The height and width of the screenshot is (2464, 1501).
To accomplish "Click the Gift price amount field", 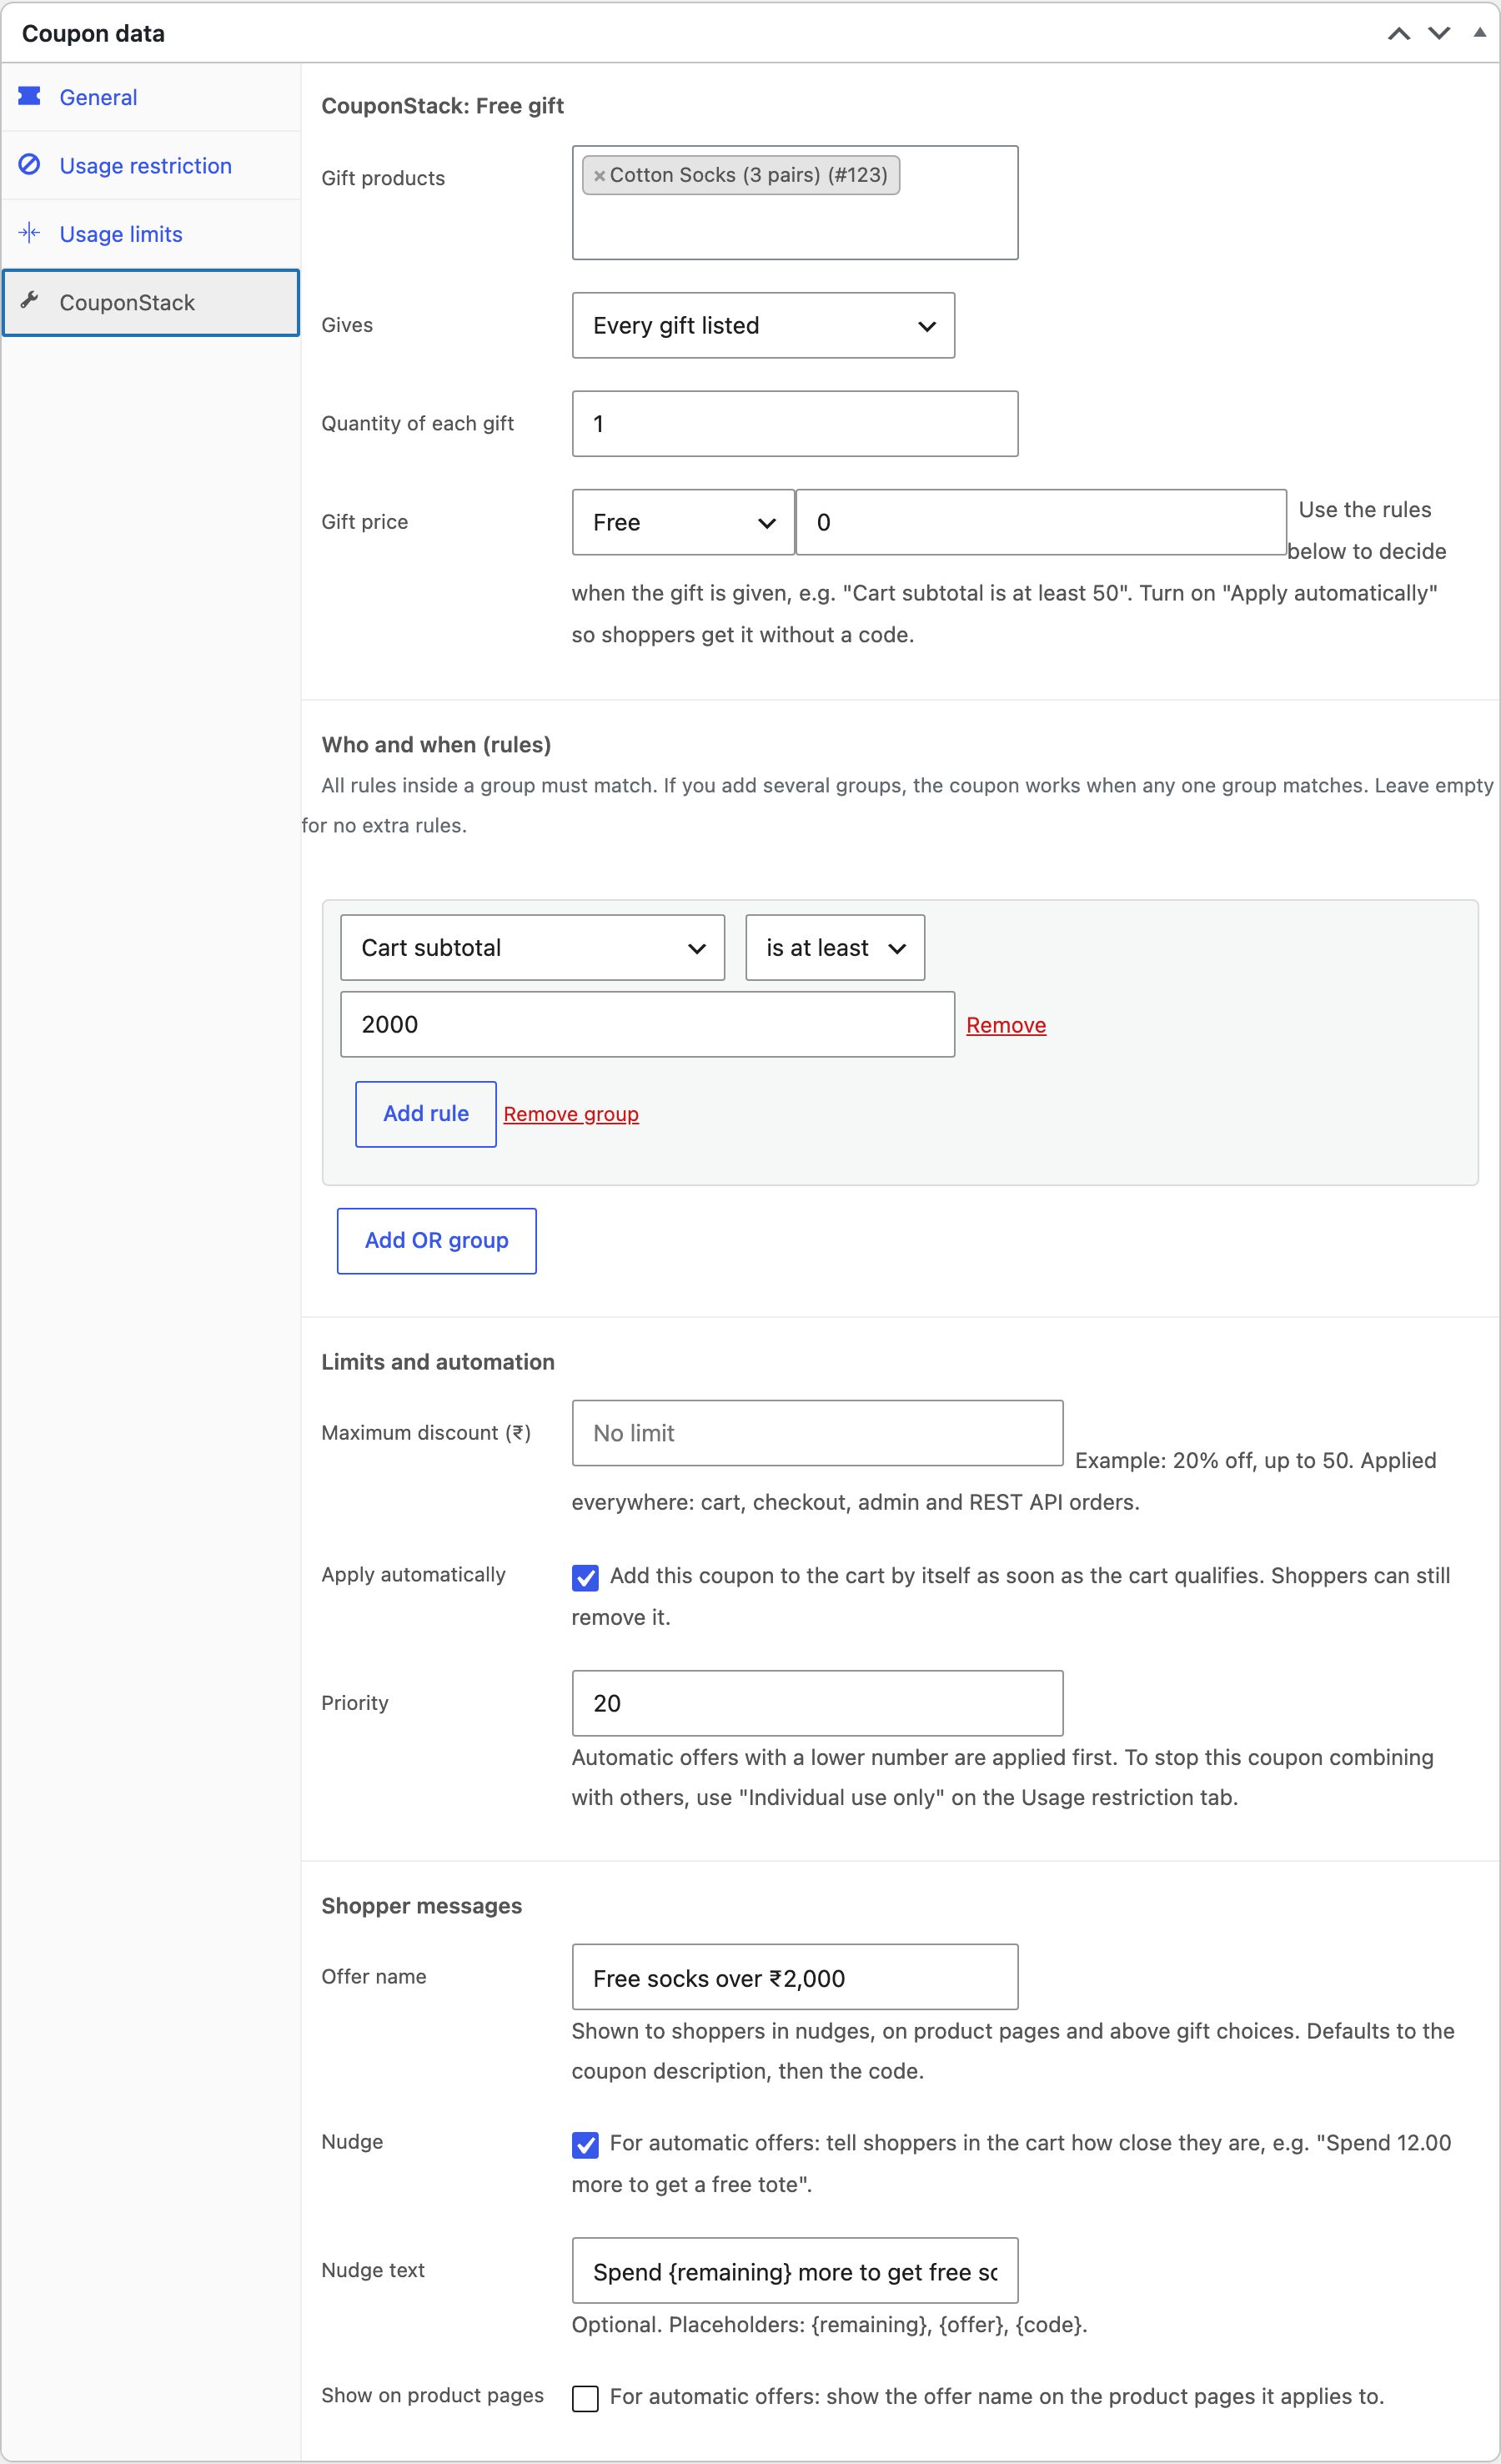I will [x=1041, y=522].
